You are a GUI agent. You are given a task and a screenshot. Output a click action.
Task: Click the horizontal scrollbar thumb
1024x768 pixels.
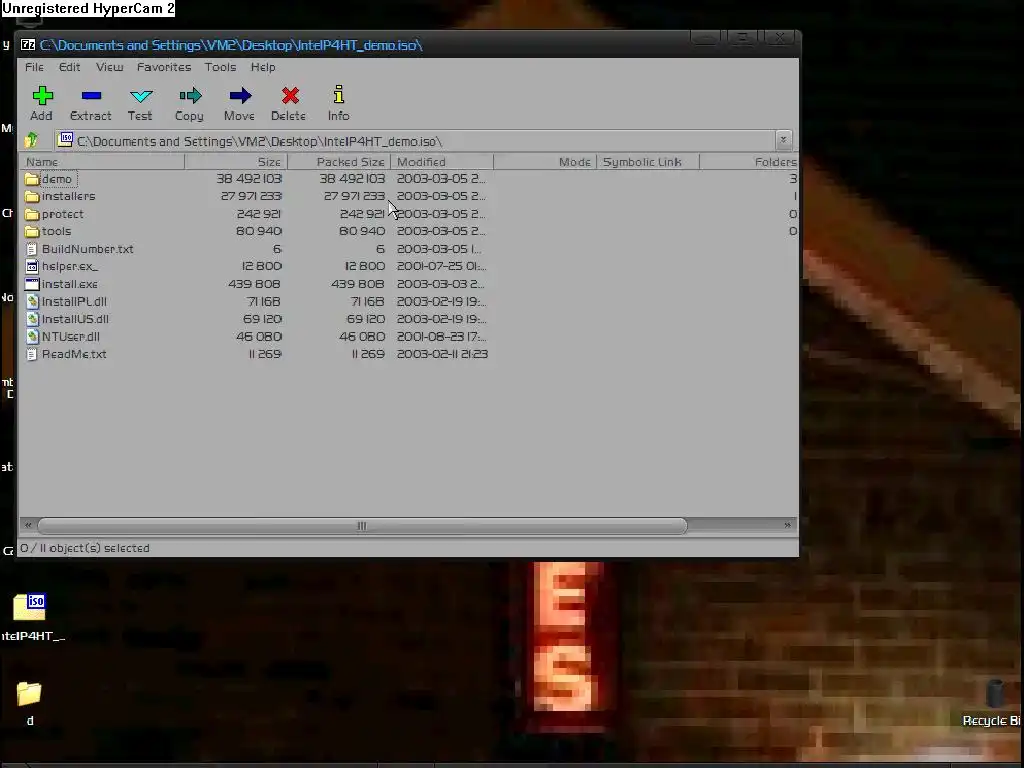coord(362,526)
